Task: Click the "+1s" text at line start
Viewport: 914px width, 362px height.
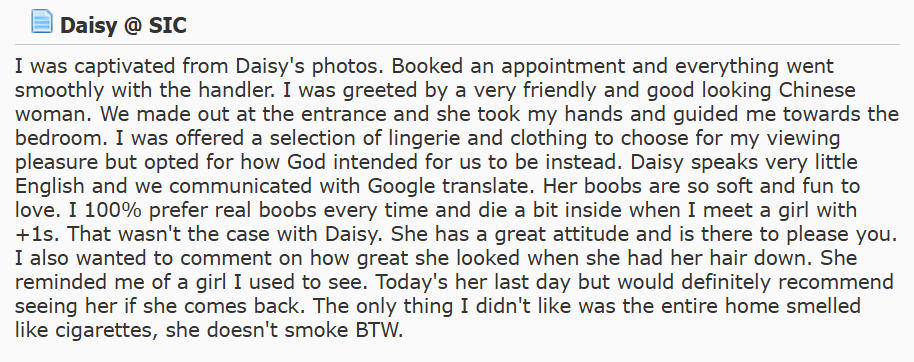Action: (32, 235)
